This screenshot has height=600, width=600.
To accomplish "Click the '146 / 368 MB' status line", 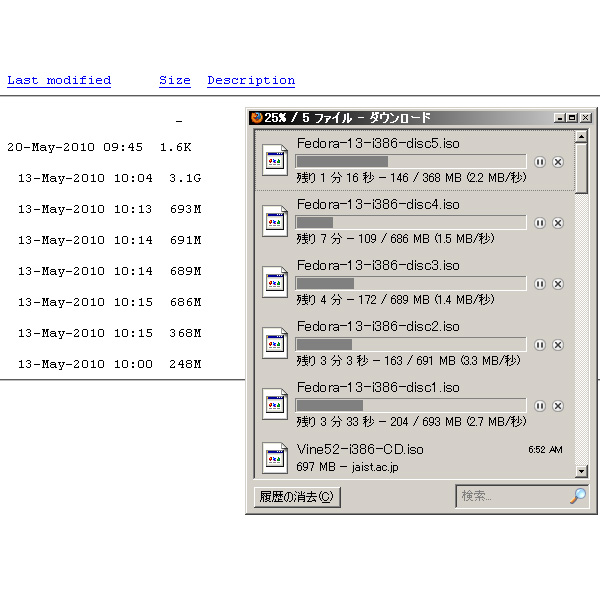I will [x=411, y=178].
